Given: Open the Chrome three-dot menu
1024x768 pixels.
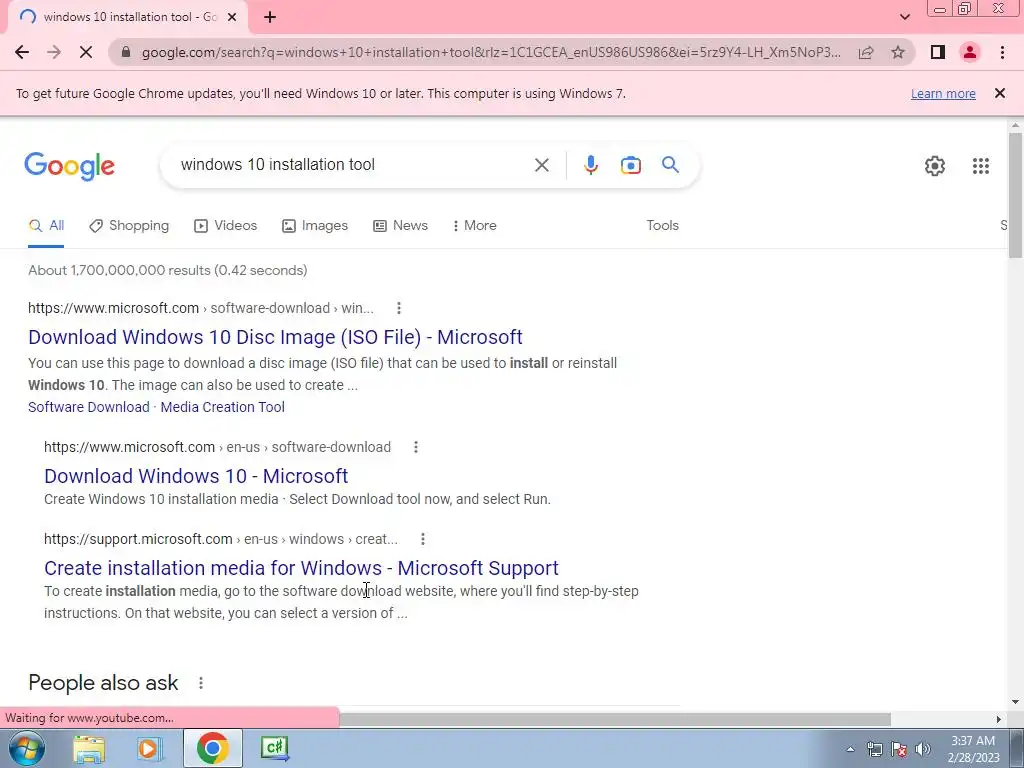Looking at the screenshot, I should (x=1002, y=52).
